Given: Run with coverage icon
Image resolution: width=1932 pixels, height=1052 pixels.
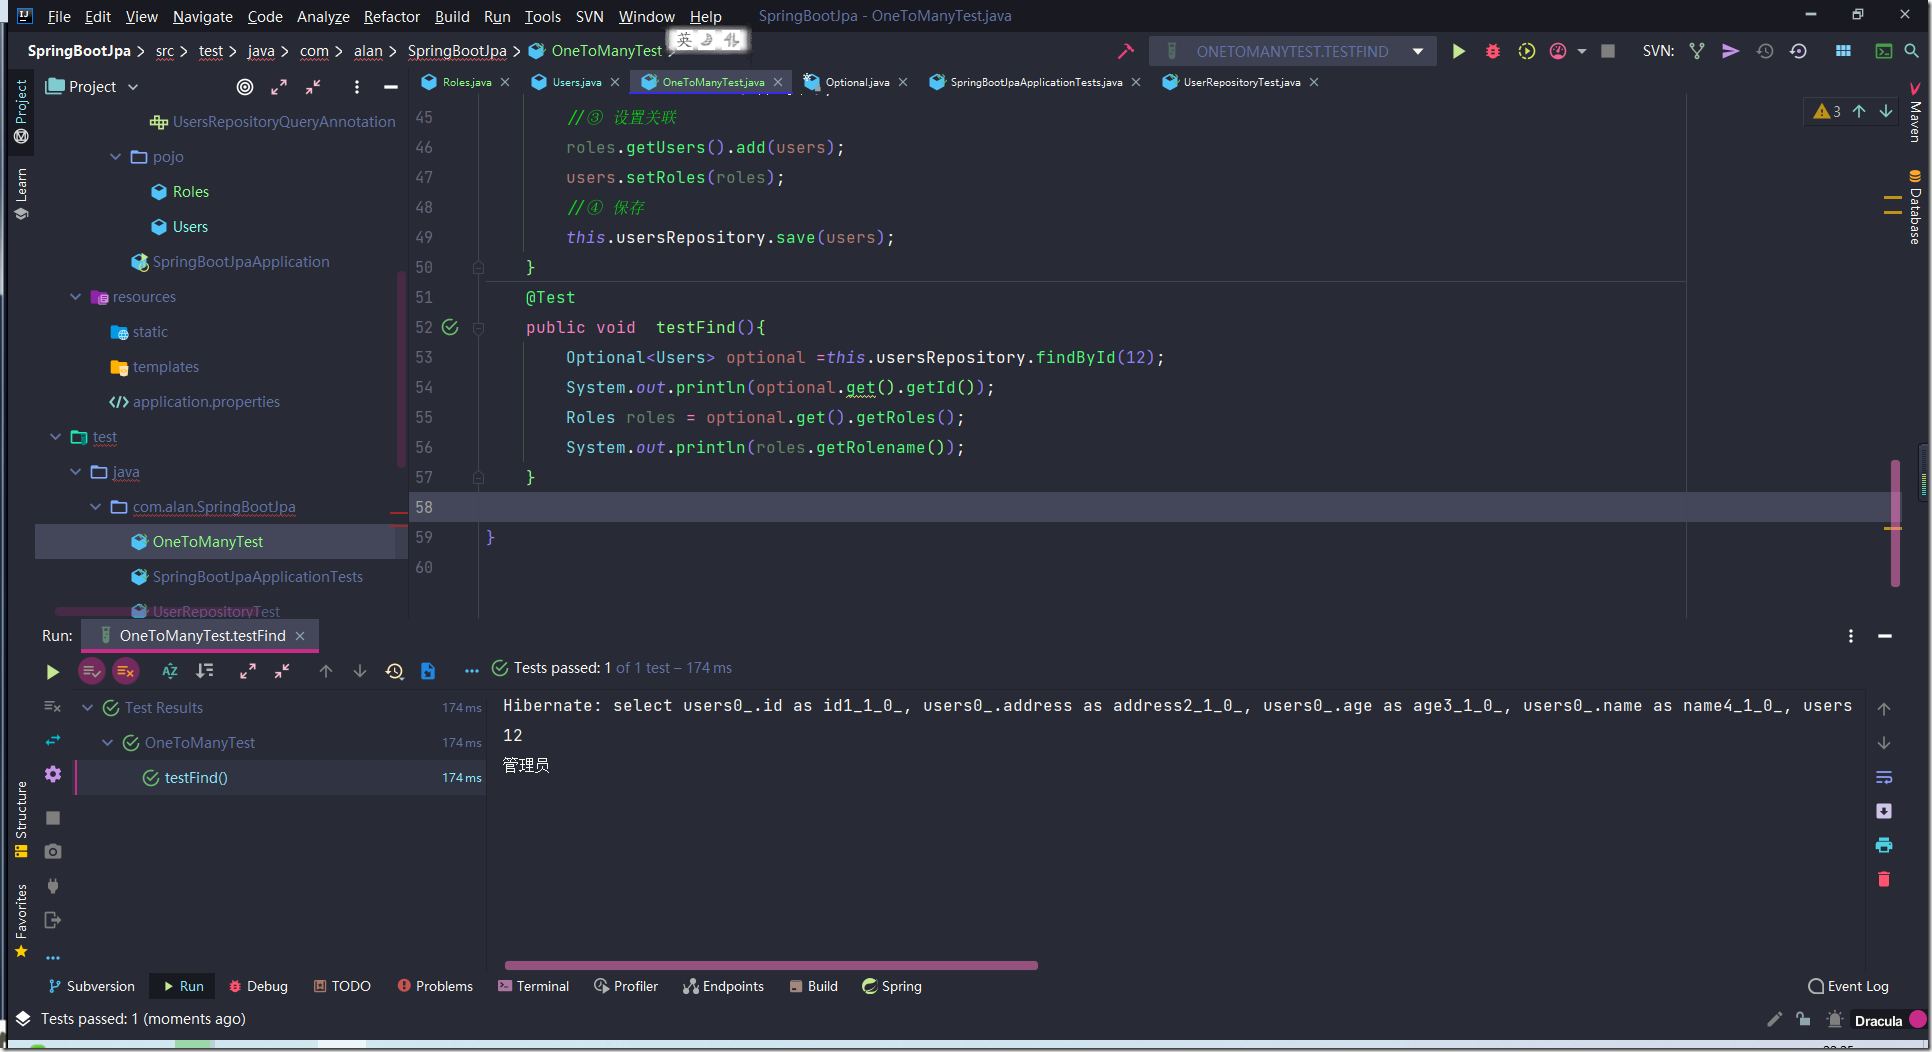Looking at the screenshot, I should click(1526, 51).
